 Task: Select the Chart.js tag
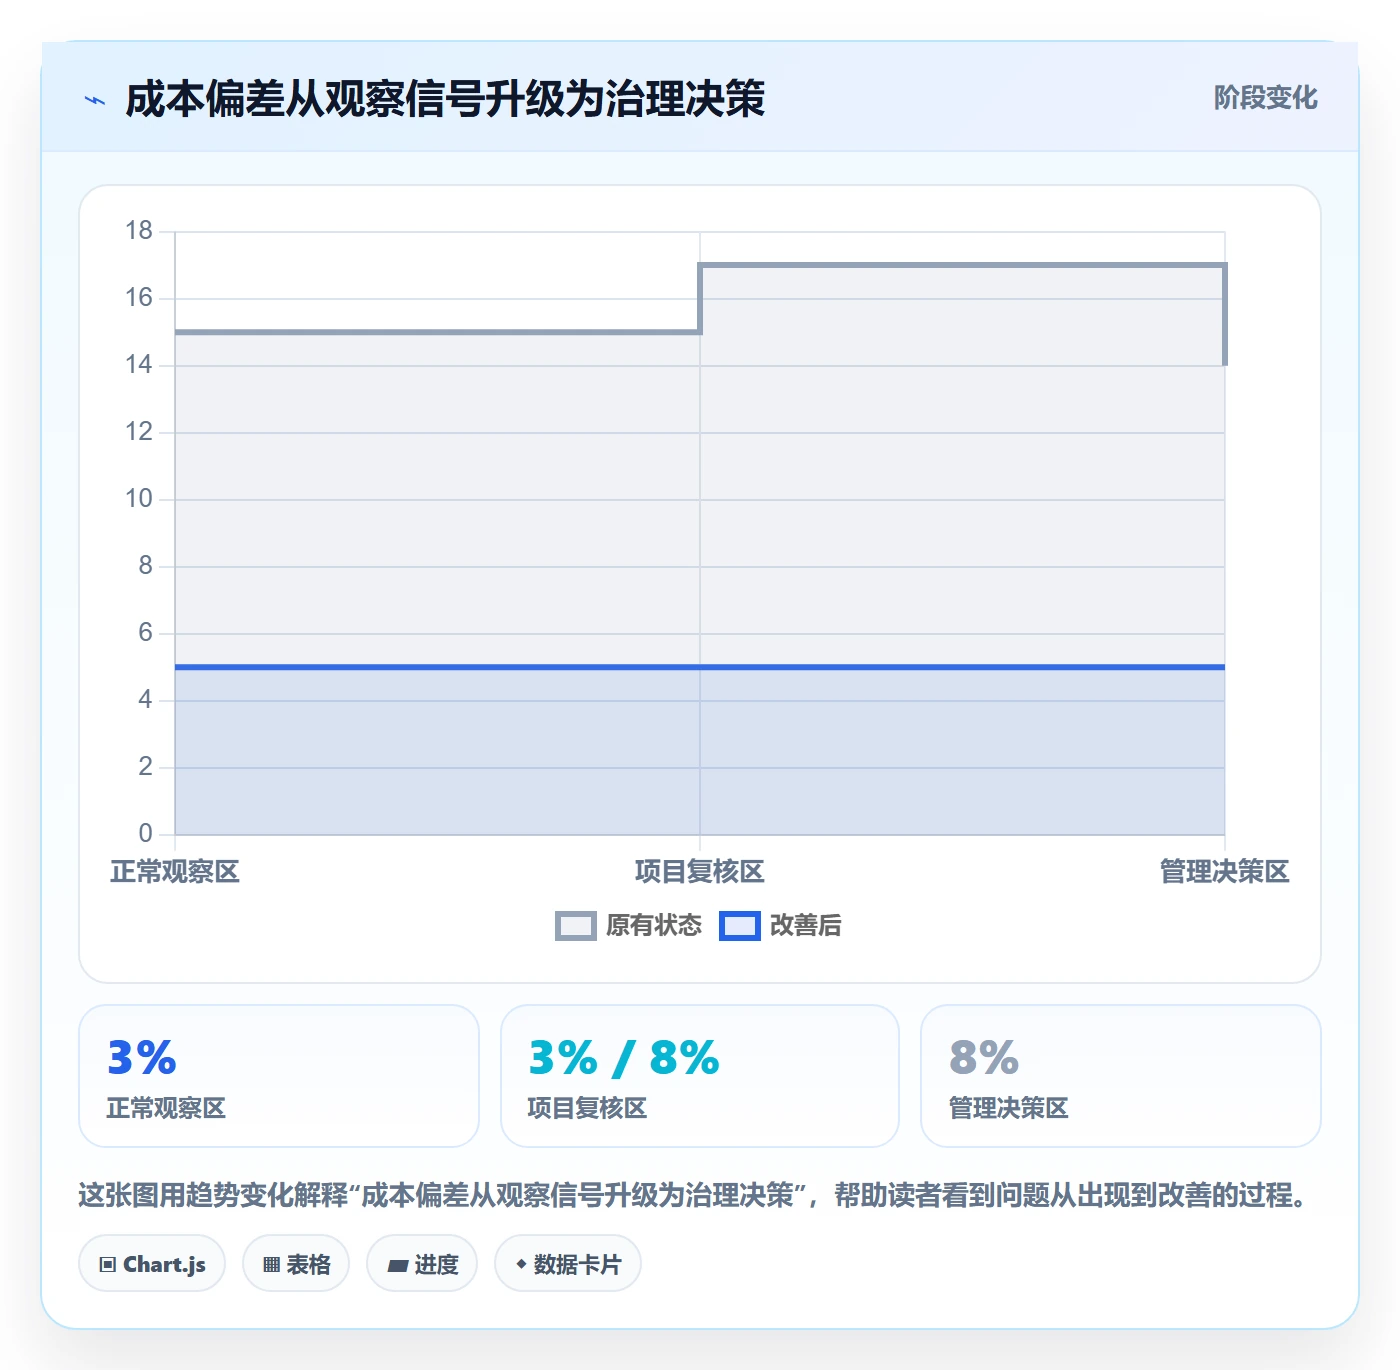[152, 1264]
